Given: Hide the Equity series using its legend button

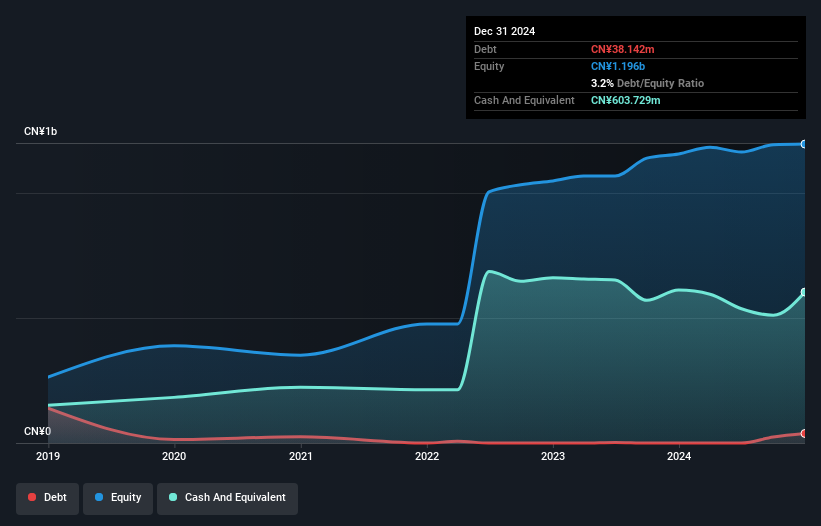Looking at the screenshot, I should pyautogui.click(x=117, y=497).
